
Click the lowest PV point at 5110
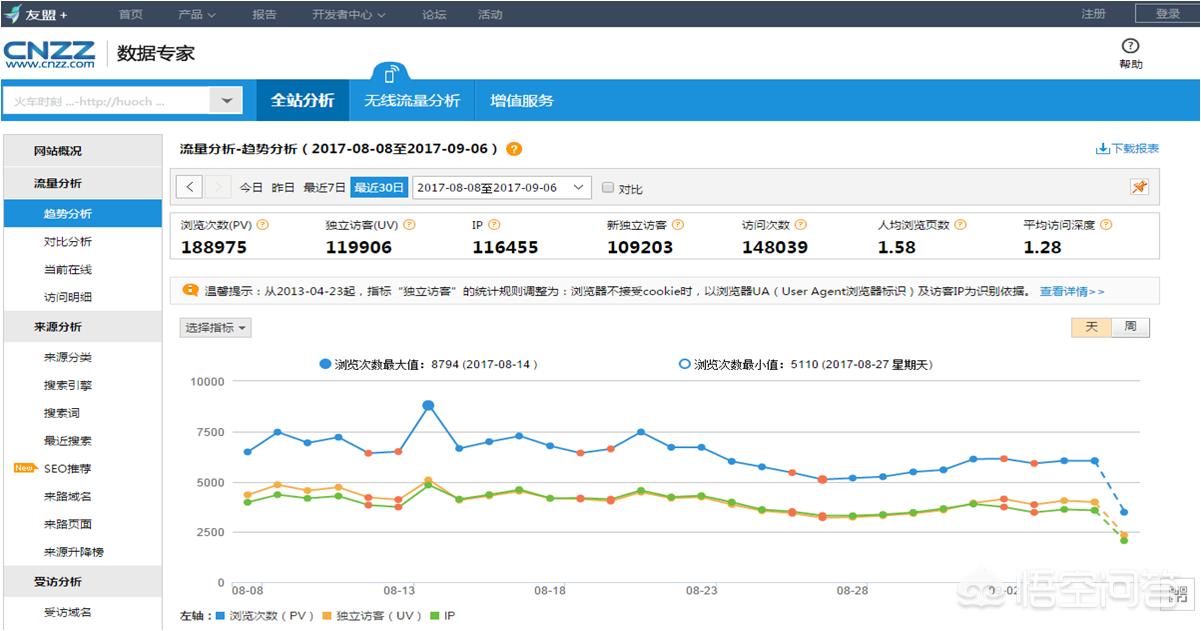pyautogui.click(x=823, y=479)
